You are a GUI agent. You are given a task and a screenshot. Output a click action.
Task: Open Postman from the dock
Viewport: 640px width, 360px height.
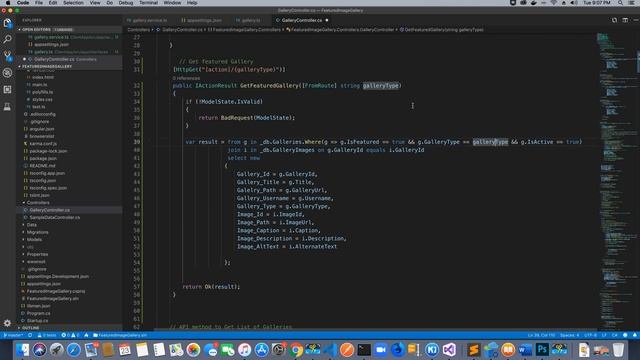coord(347,350)
